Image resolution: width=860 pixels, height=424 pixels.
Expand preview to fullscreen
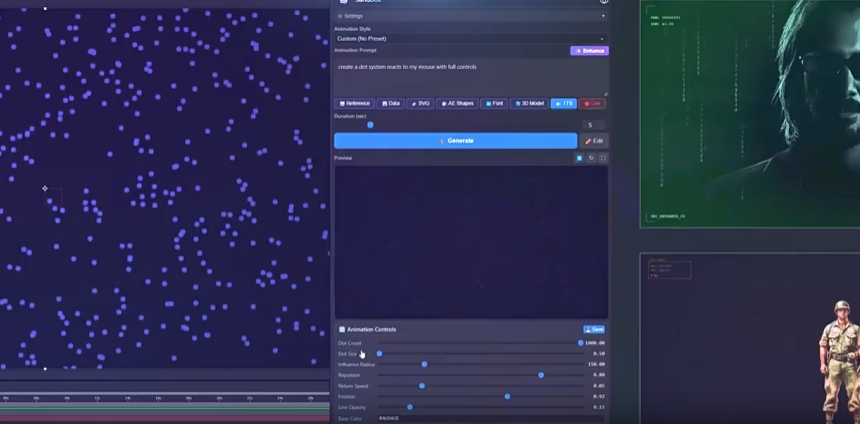603,158
